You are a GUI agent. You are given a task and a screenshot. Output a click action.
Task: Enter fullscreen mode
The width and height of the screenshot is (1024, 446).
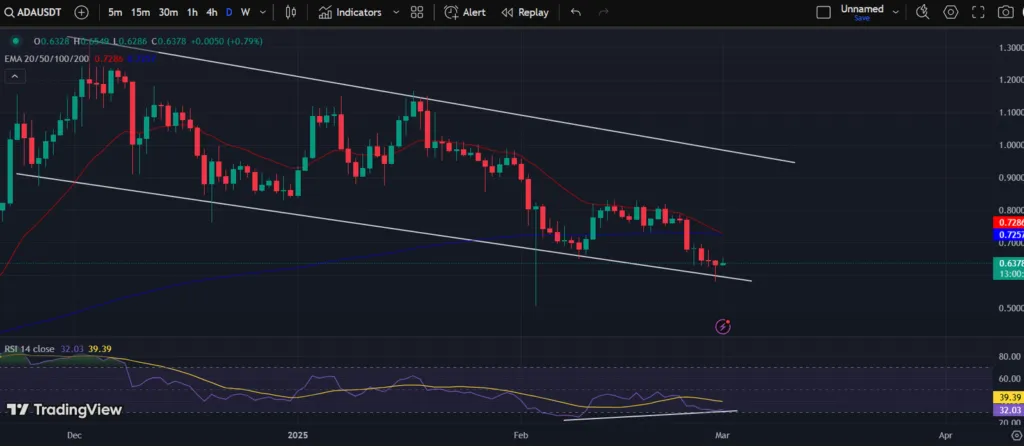(x=978, y=12)
